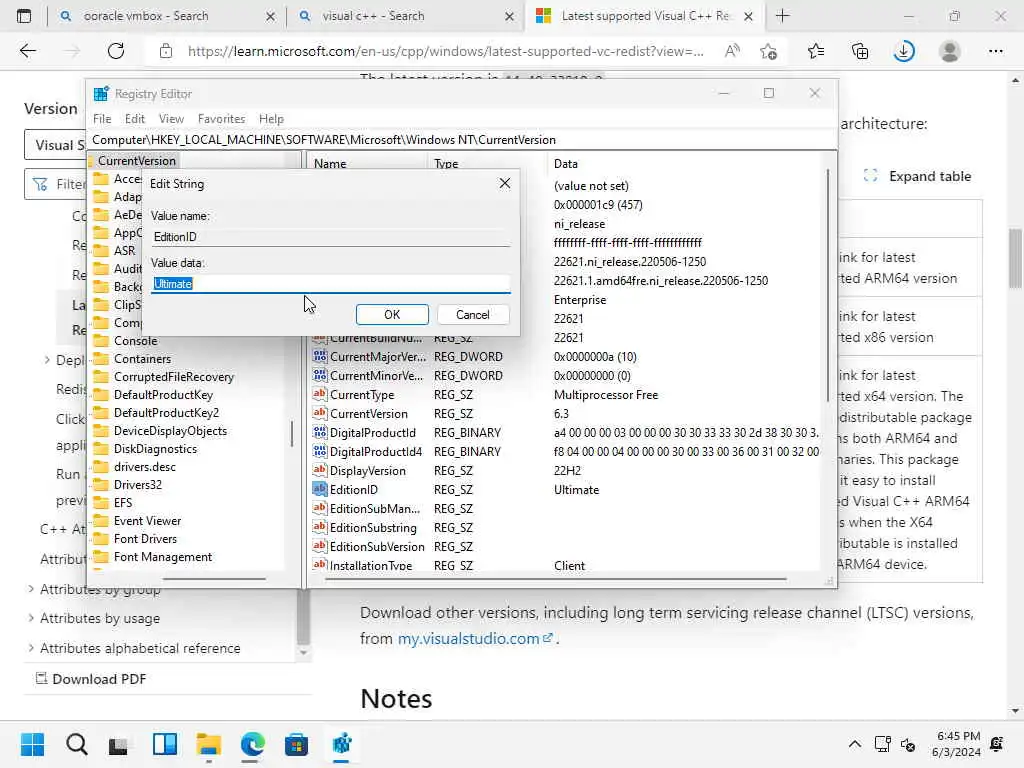The width and height of the screenshot is (1024, 768).
Task: Select the CurrentVersion tree node
Action: point(136,161)
